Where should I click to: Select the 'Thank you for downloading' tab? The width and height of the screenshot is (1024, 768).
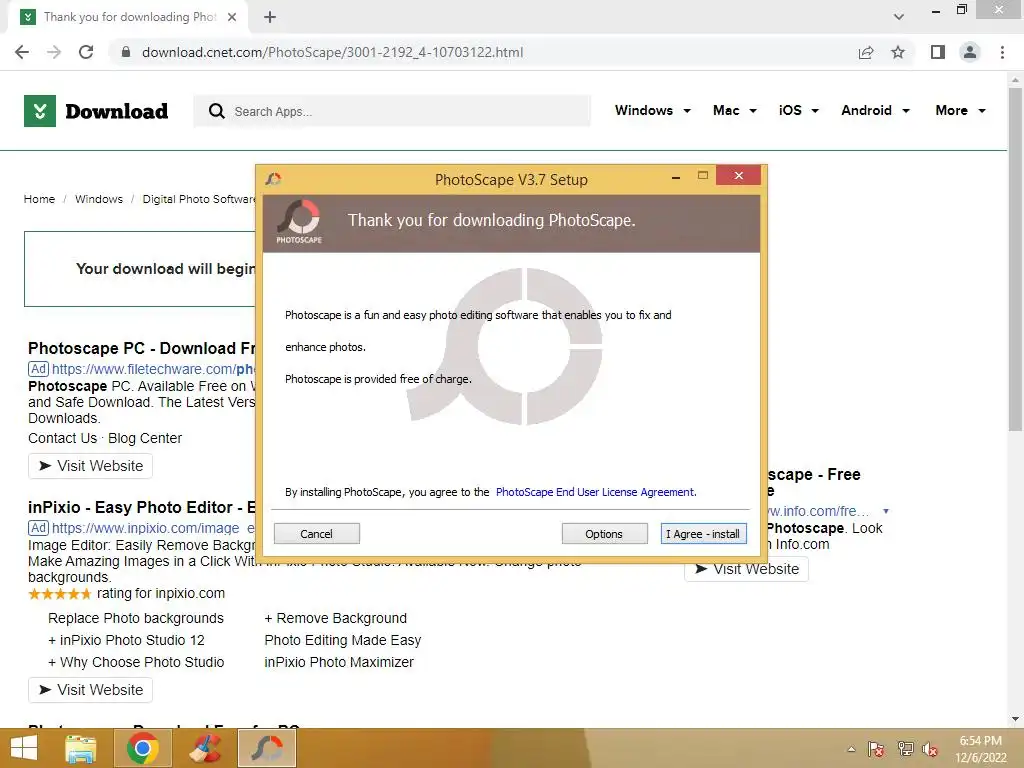pyautogui.click(x=127, y=17)
